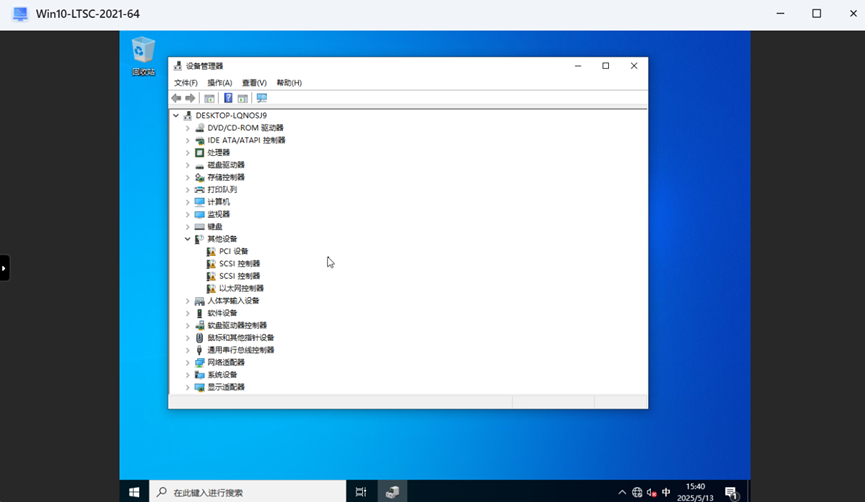Select the 计算机 category icon
This screenshot has height=502, width=865.
[x=200, y=202]
